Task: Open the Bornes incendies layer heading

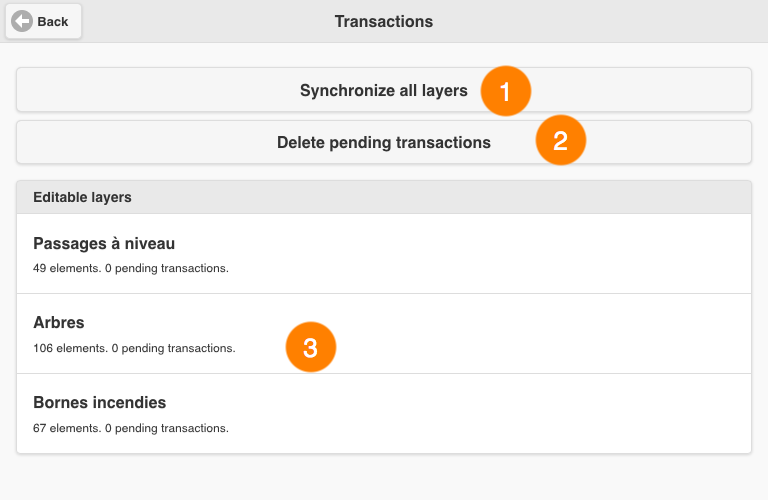Action: pos(99,402)
